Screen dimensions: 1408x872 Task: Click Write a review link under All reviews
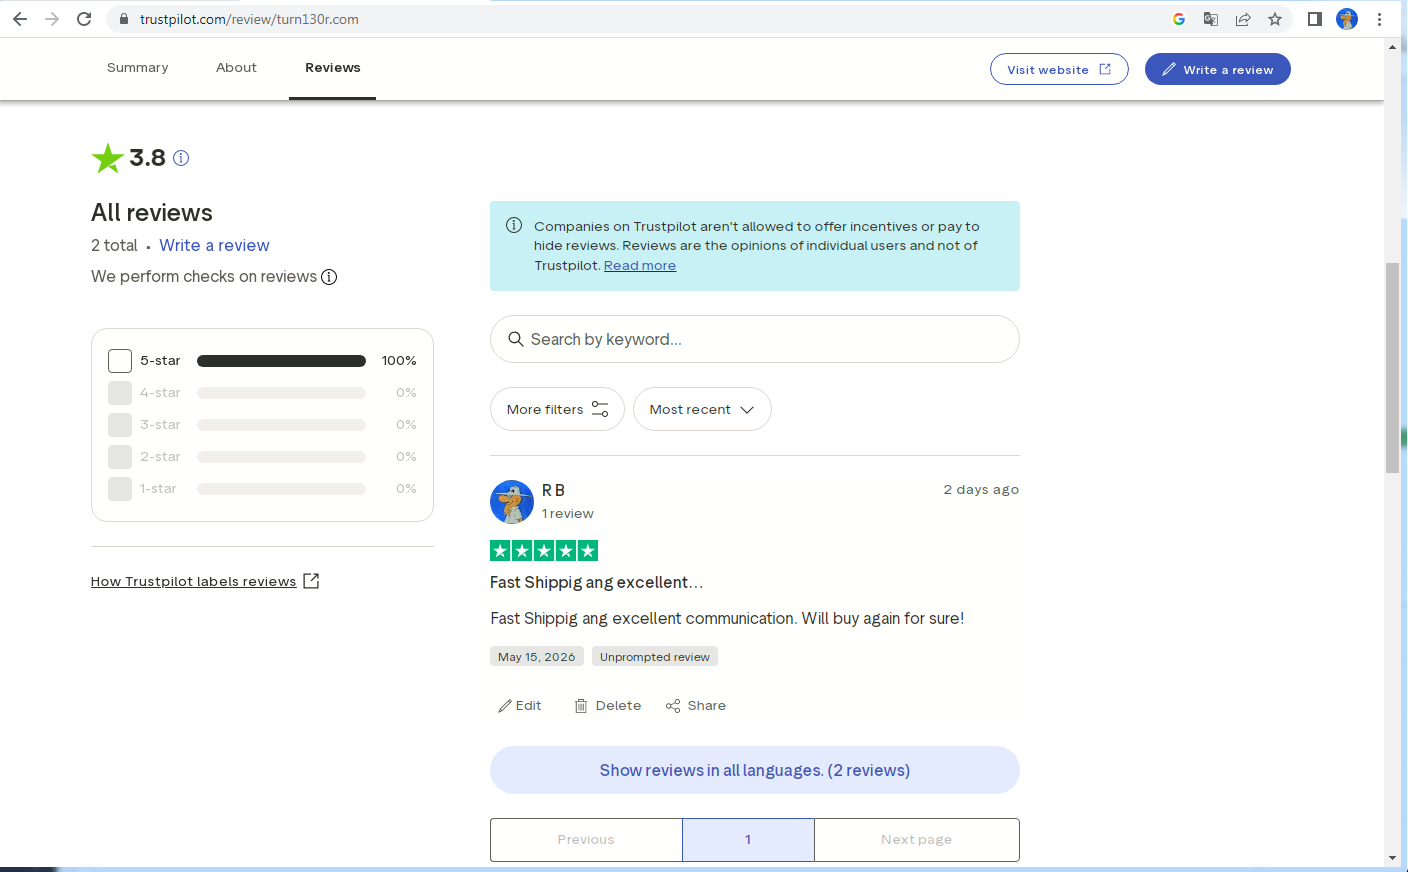[214, 246]
